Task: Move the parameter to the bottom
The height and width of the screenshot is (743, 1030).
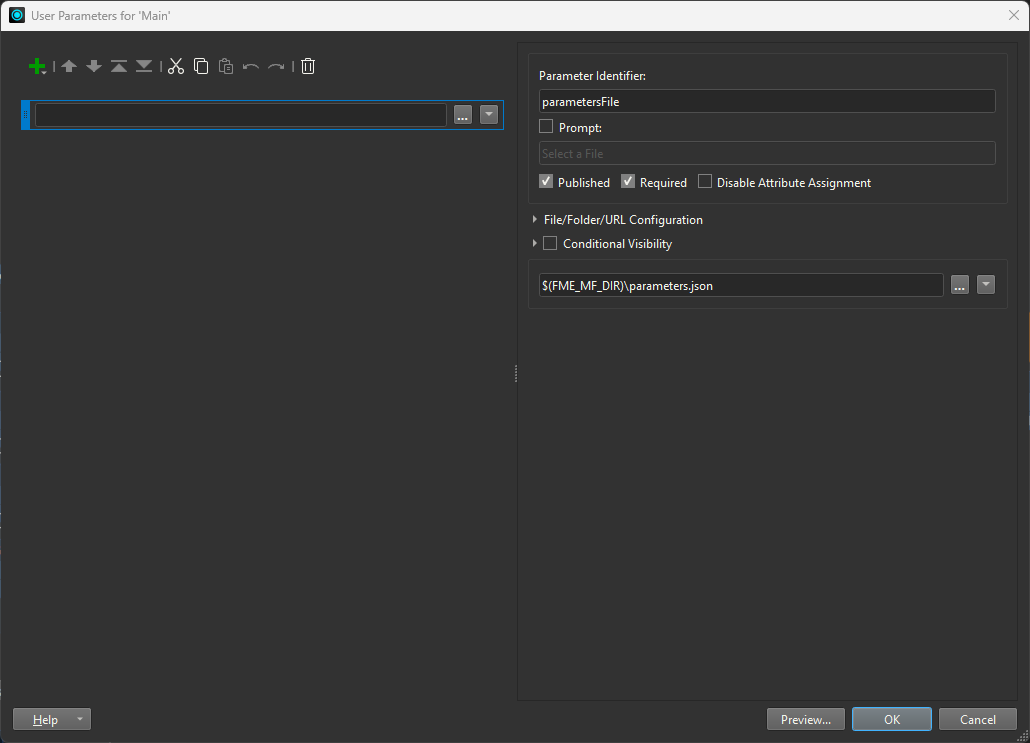Action: point(143,66)
